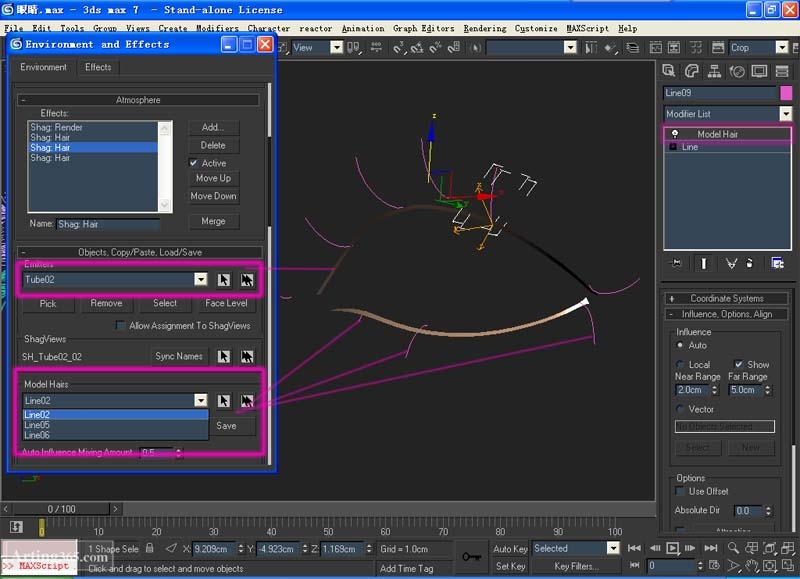Click the Delete effect button
Screen dimensions: 800x579
tap(213, 145)
